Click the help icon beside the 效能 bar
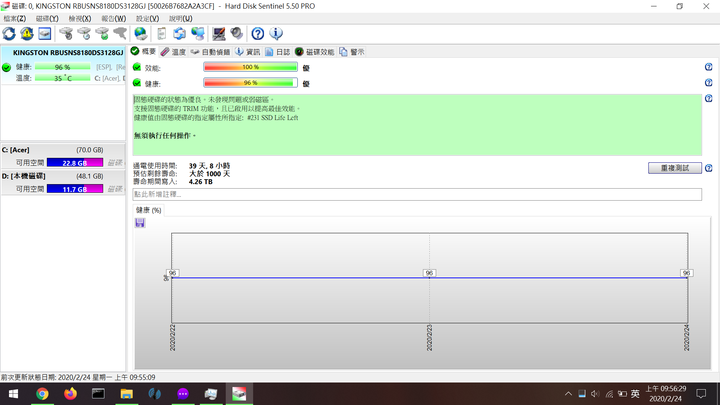Image resolution: width=720 pixels, height=405 pixels. pos(709,67)
